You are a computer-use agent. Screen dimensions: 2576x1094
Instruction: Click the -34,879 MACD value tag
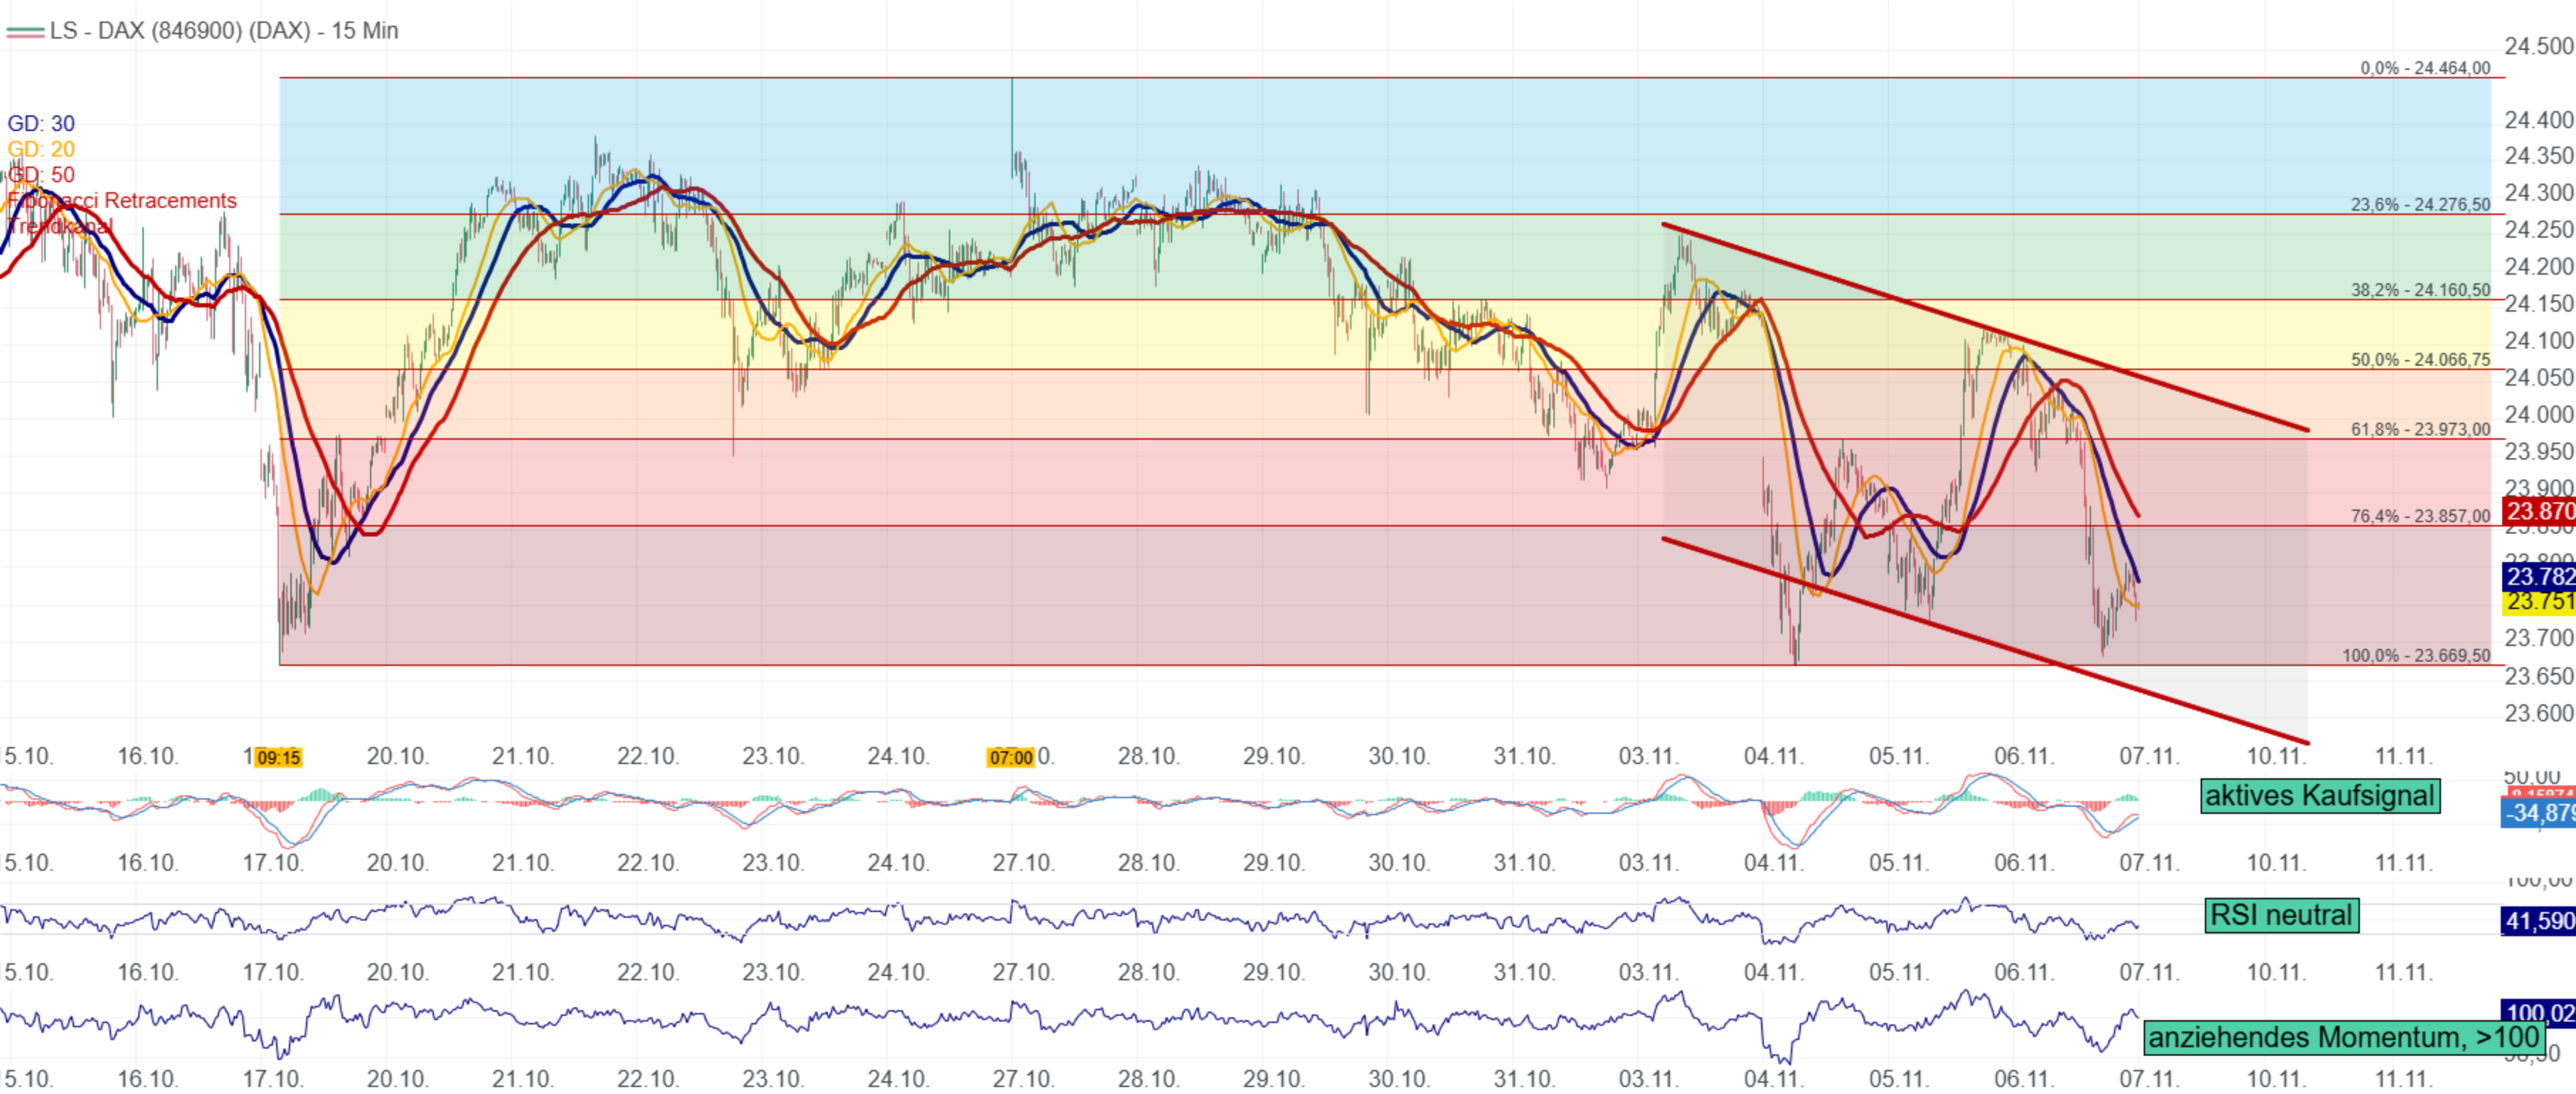pos(2539,812)
